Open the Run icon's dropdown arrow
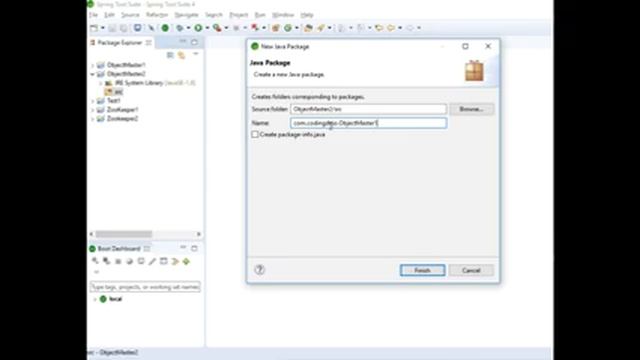The width and height of the screenshot is (640, 360). (207, 28)
